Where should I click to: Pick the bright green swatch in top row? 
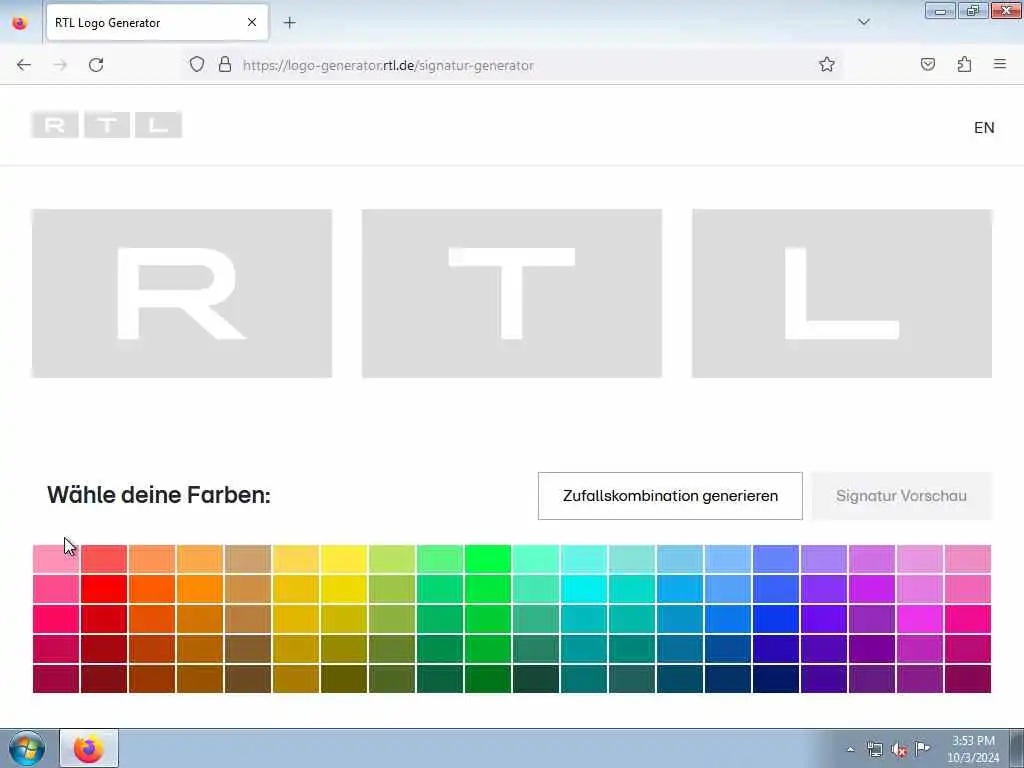pyautogui.click(x=488, y=559)
